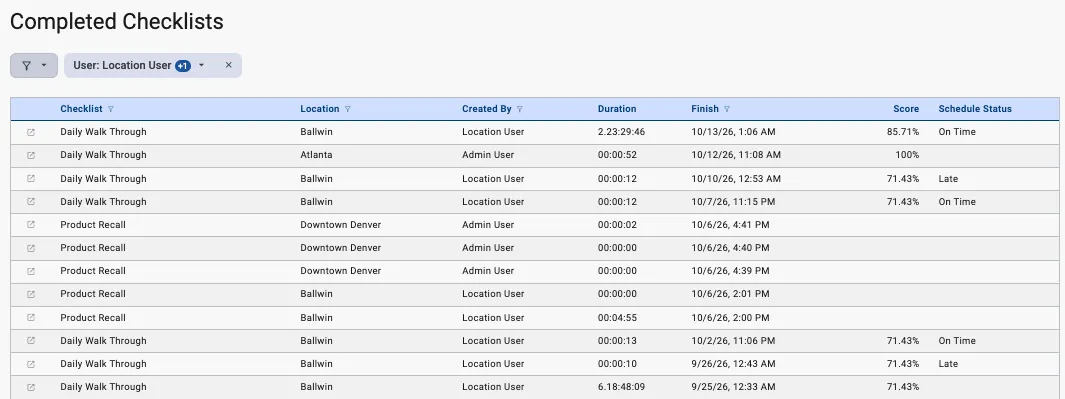This screenshot has height=399, width=1065.
Task: Open Product Recall finished 10/6/26, 4:39 PM
Action: 31,271
